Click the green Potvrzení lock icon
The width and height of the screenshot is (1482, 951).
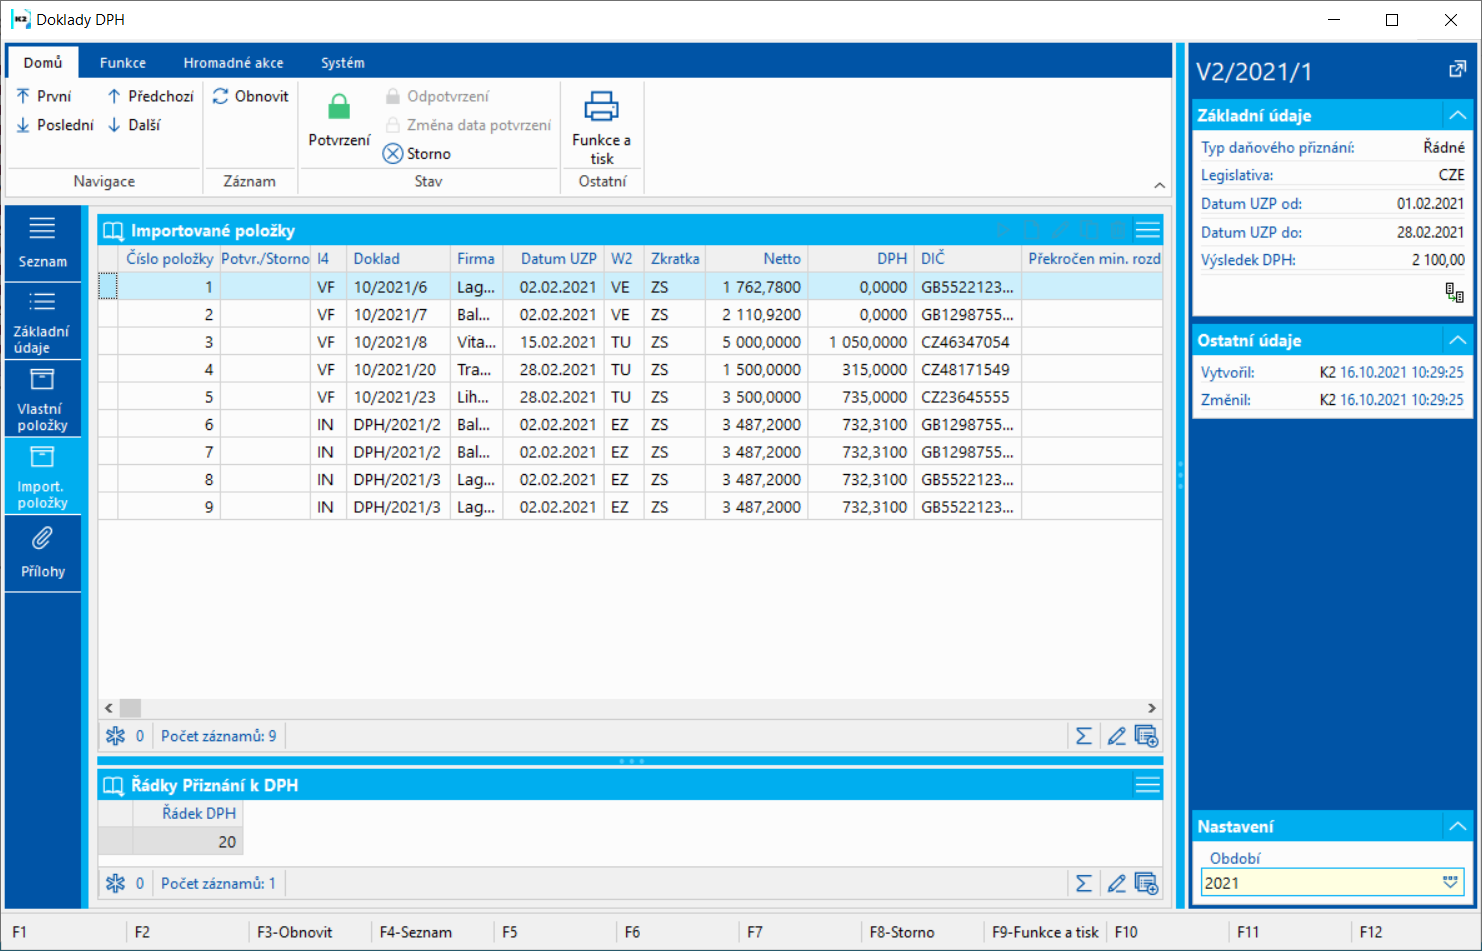[339, 106]
